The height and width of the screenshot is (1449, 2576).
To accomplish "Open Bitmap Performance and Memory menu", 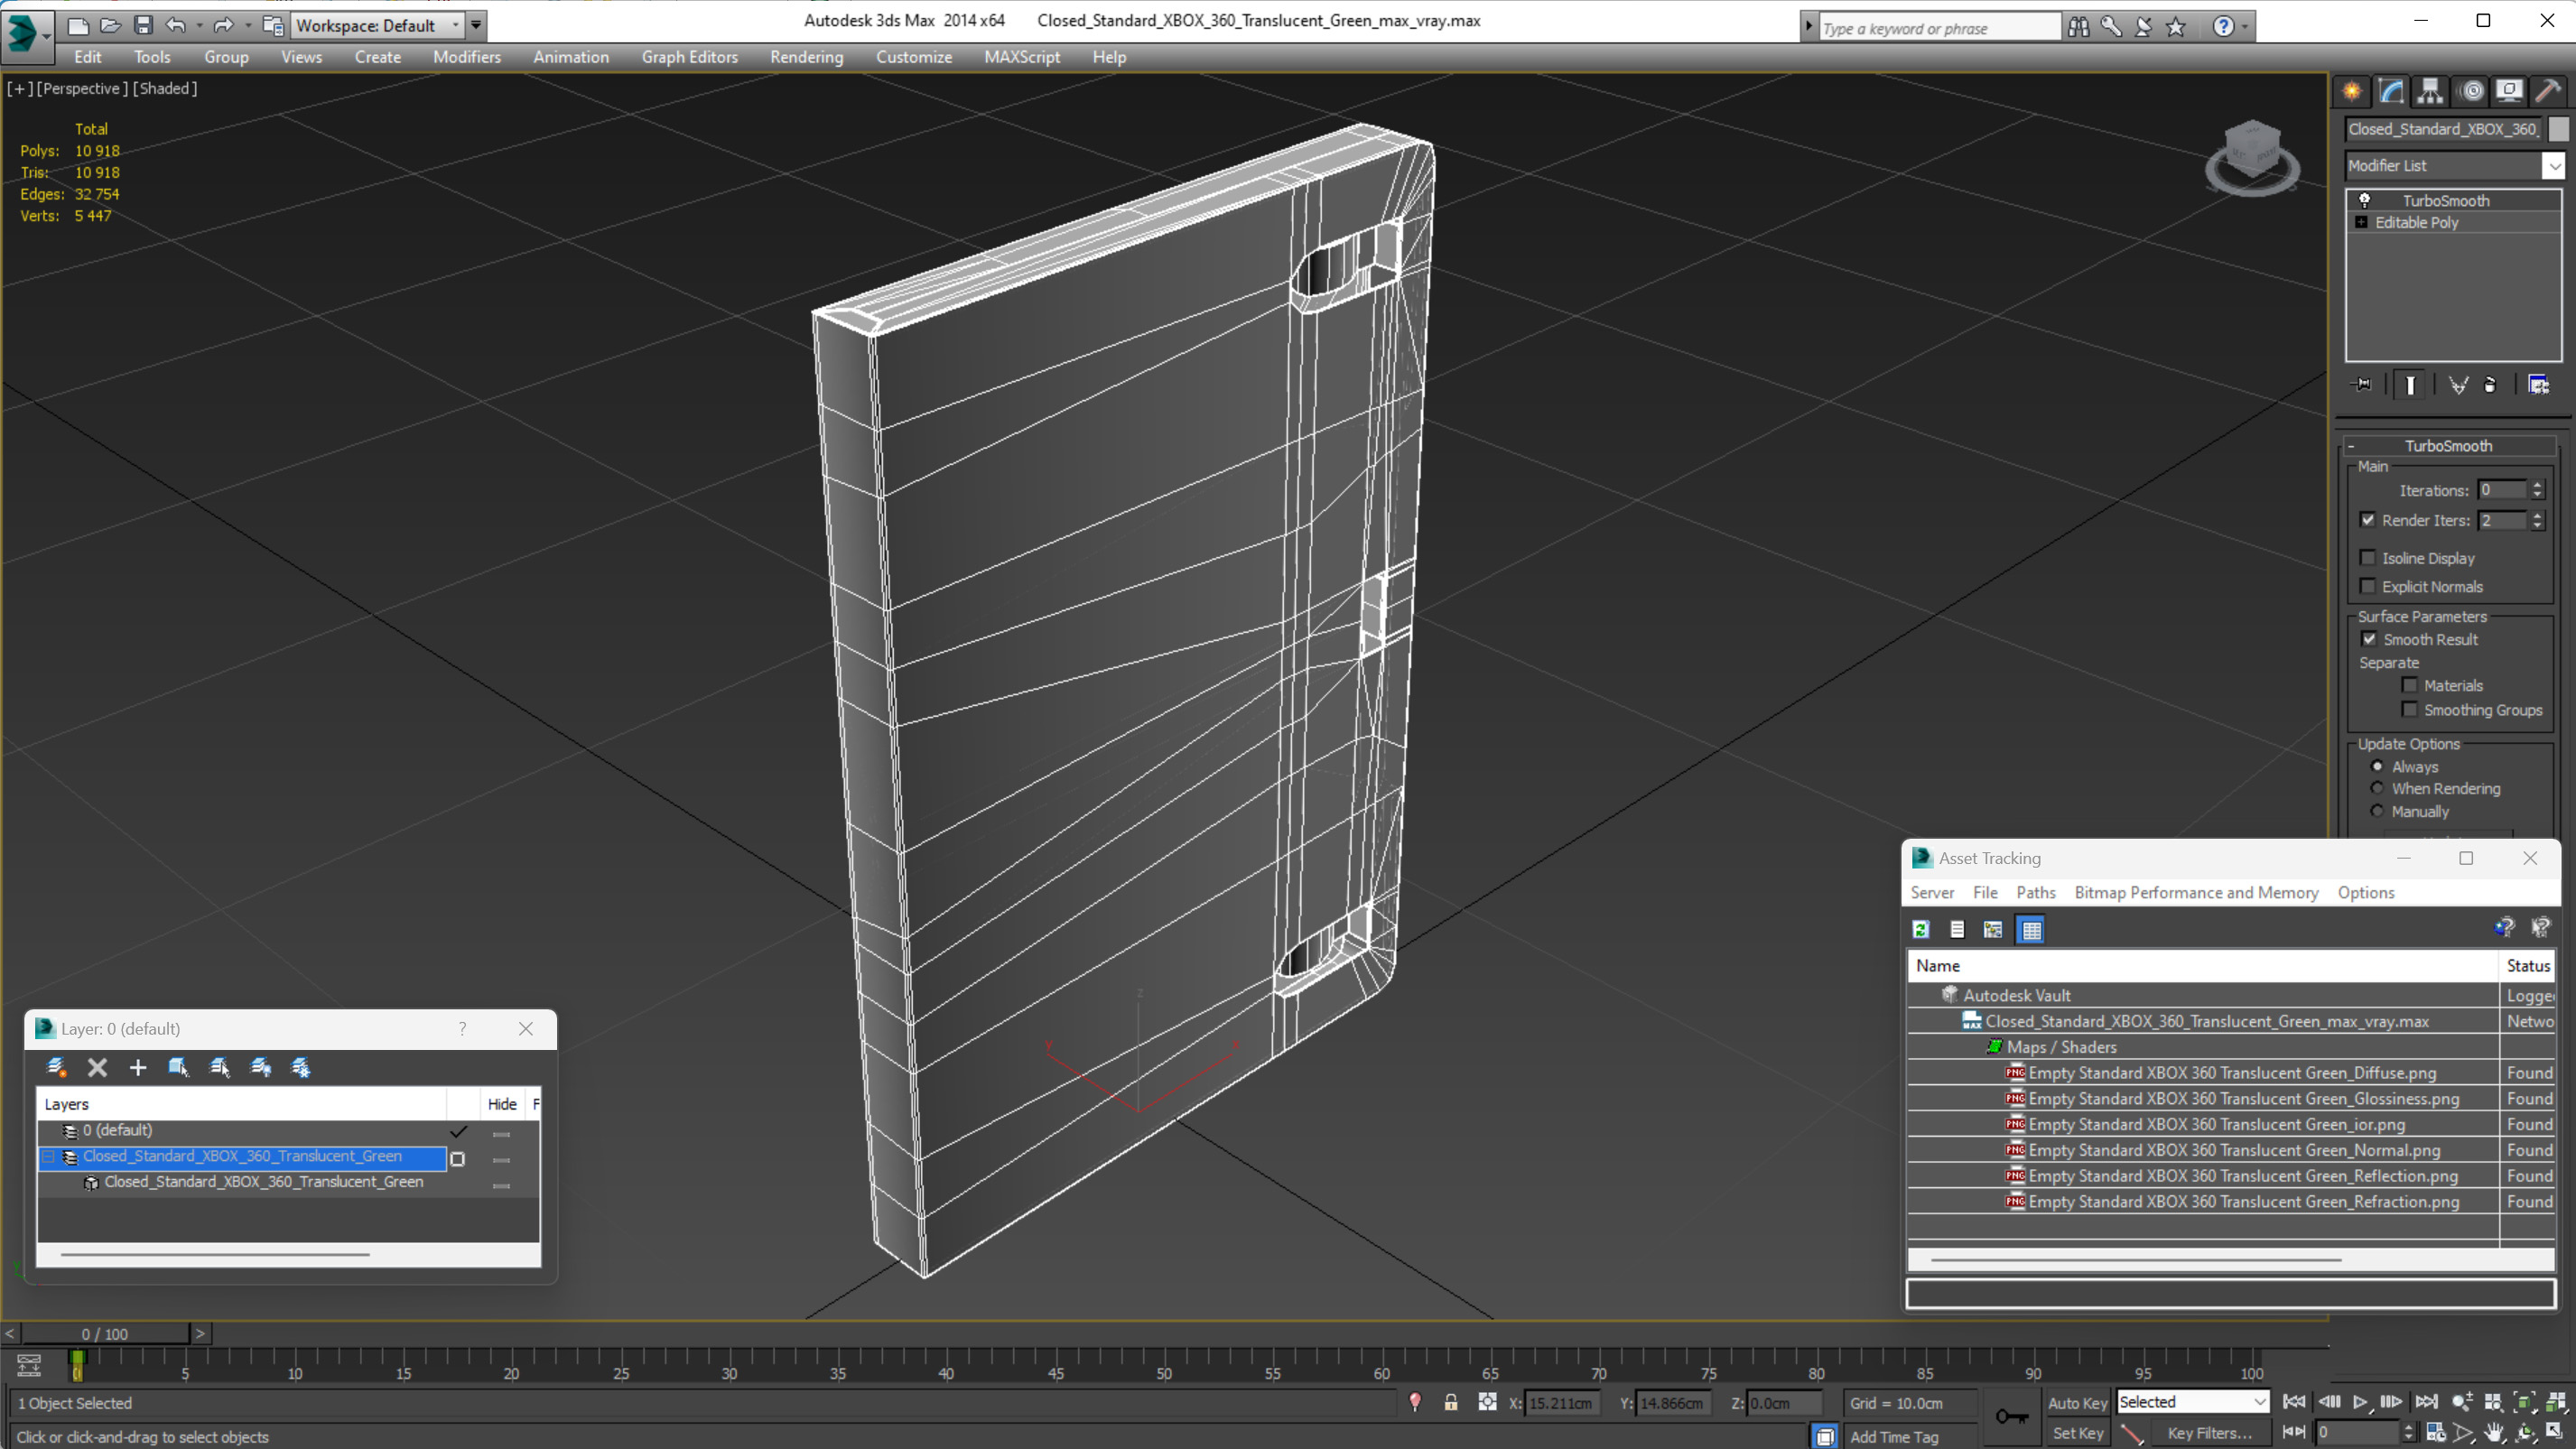I will (2196, 892).
